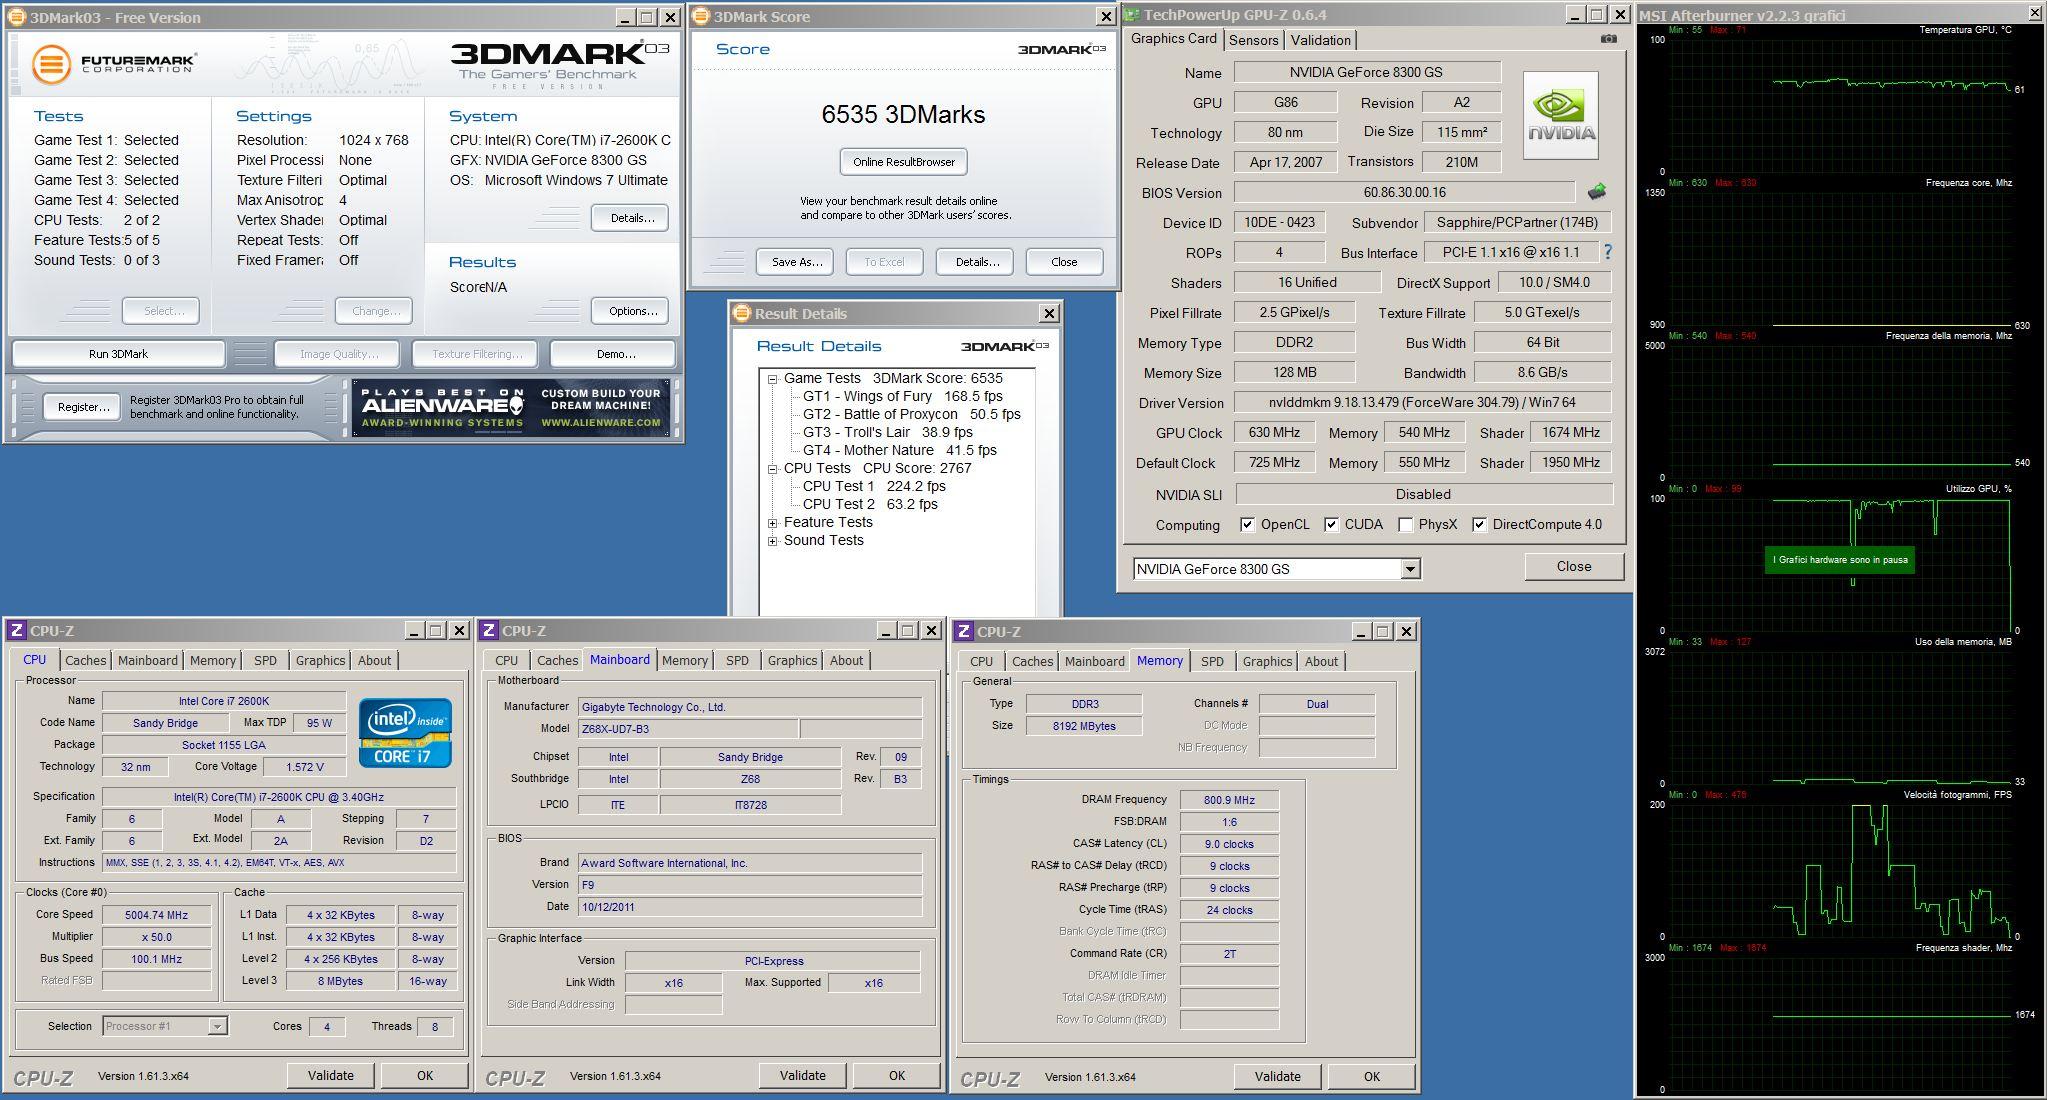
Task: Click Details button in 3DMark Score window
Action: [976, 262]
